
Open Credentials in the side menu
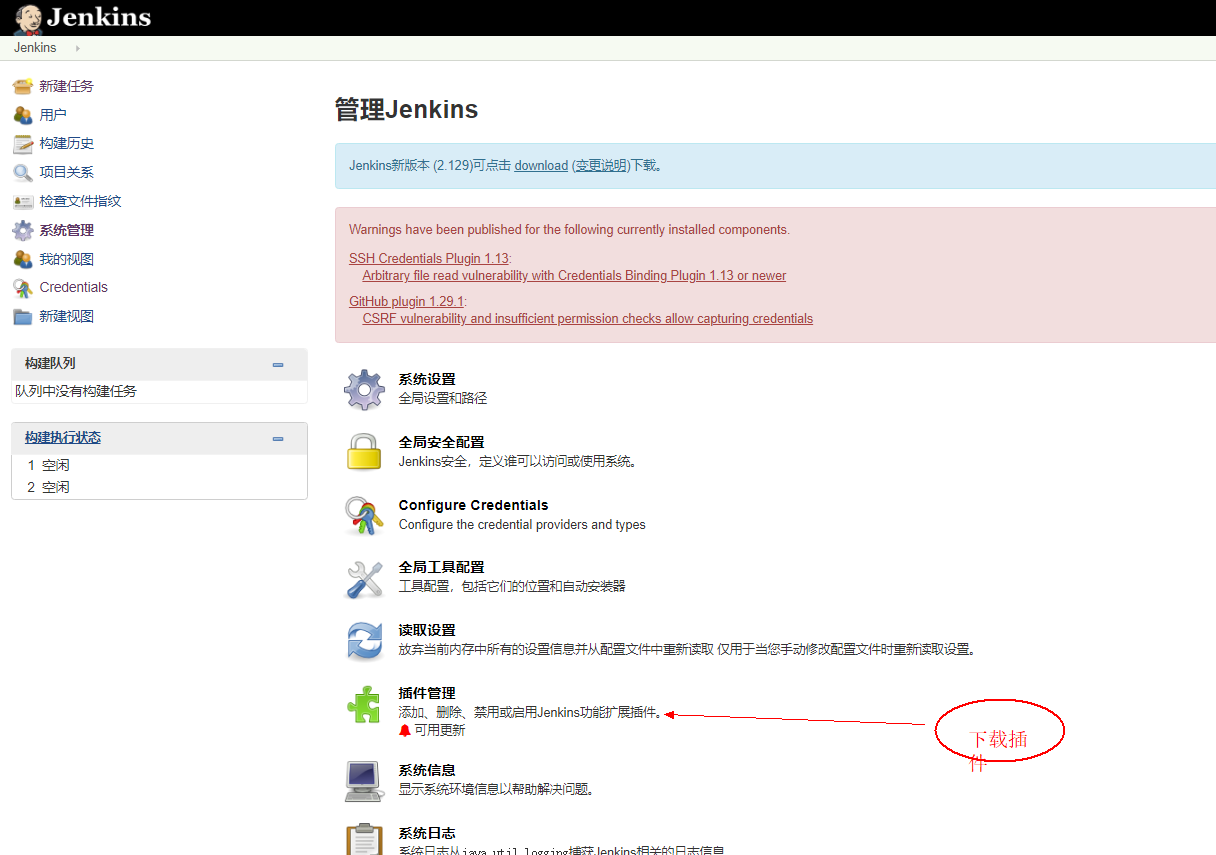click(74, 288)
